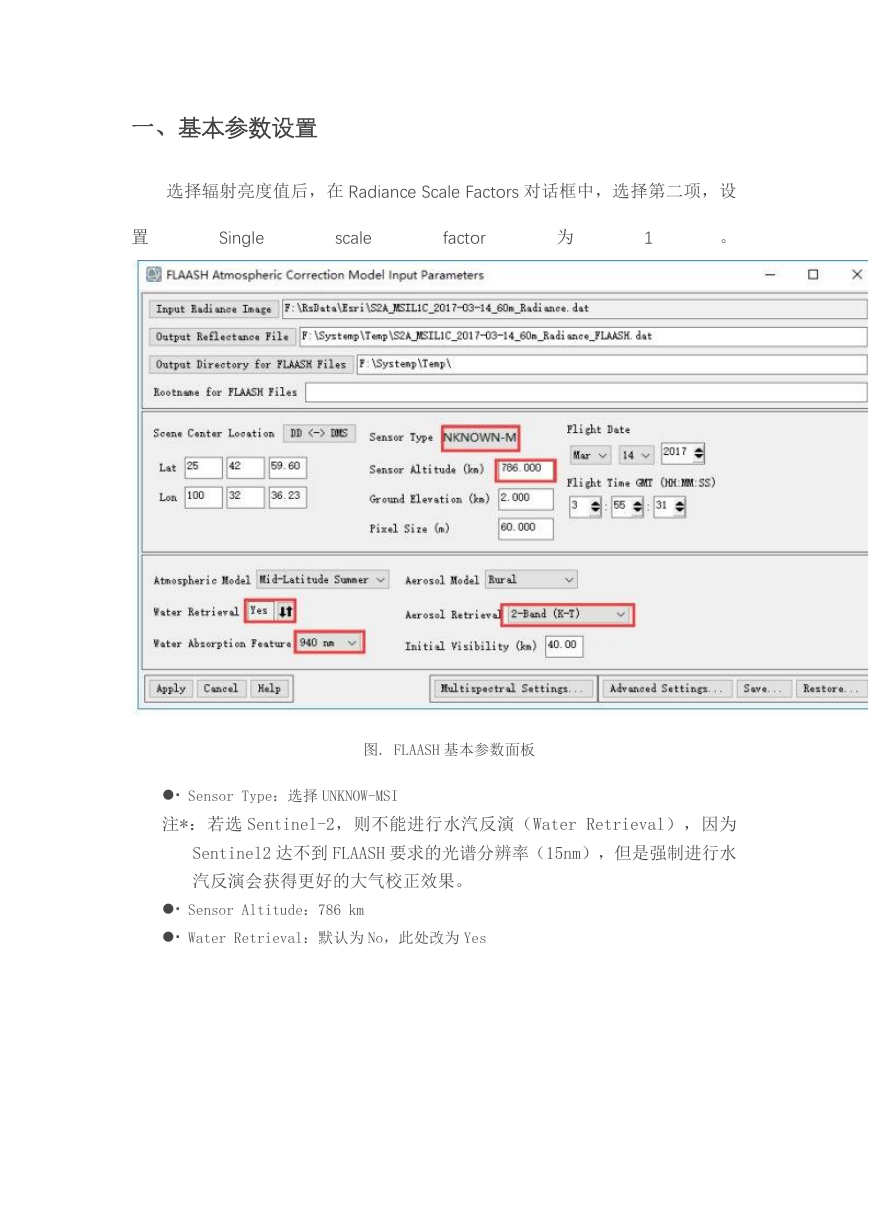Edit the Pixel Size (m) field
This screenshot has height=1228, width=869.
coord(525,528)
